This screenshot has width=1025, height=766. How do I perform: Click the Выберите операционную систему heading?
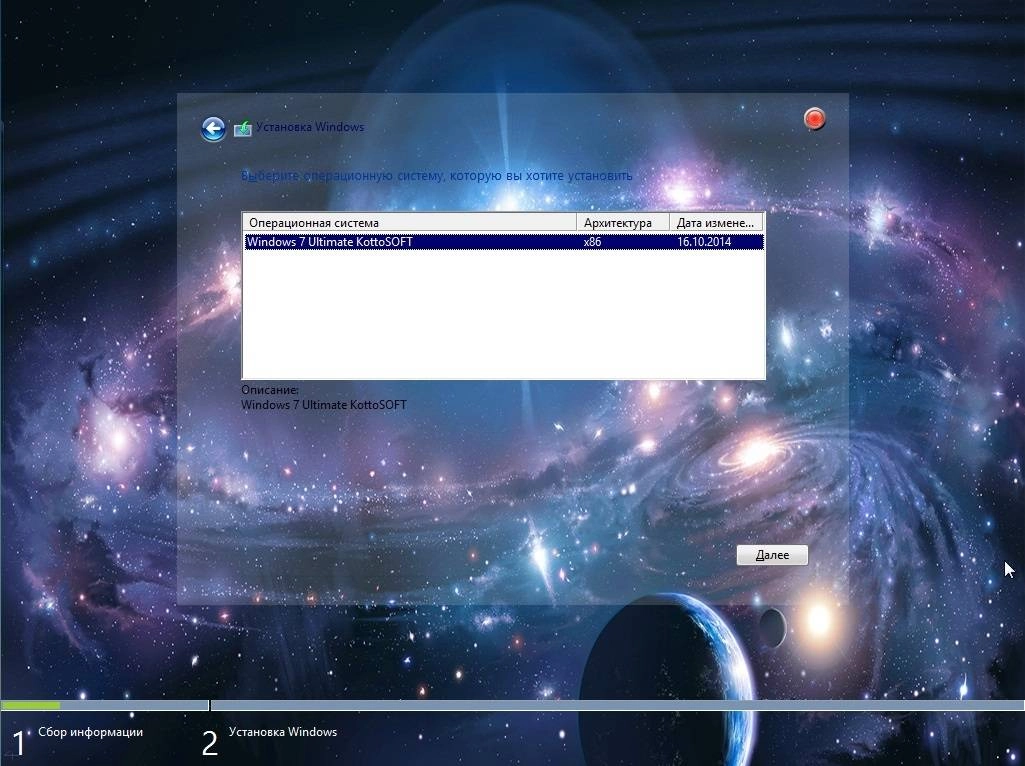point(437,176)
